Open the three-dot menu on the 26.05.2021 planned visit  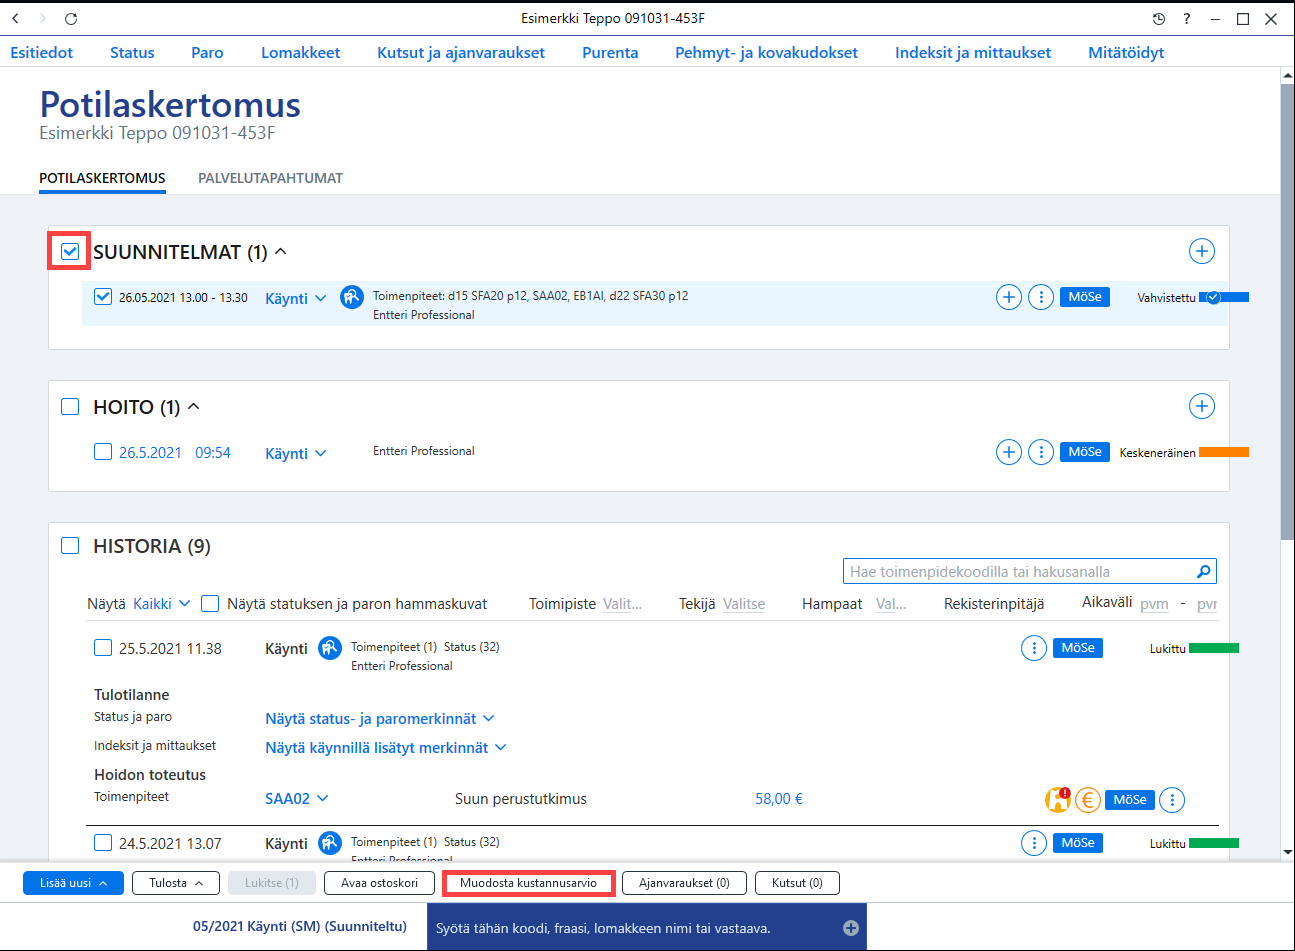click(x=1041, y=297)
